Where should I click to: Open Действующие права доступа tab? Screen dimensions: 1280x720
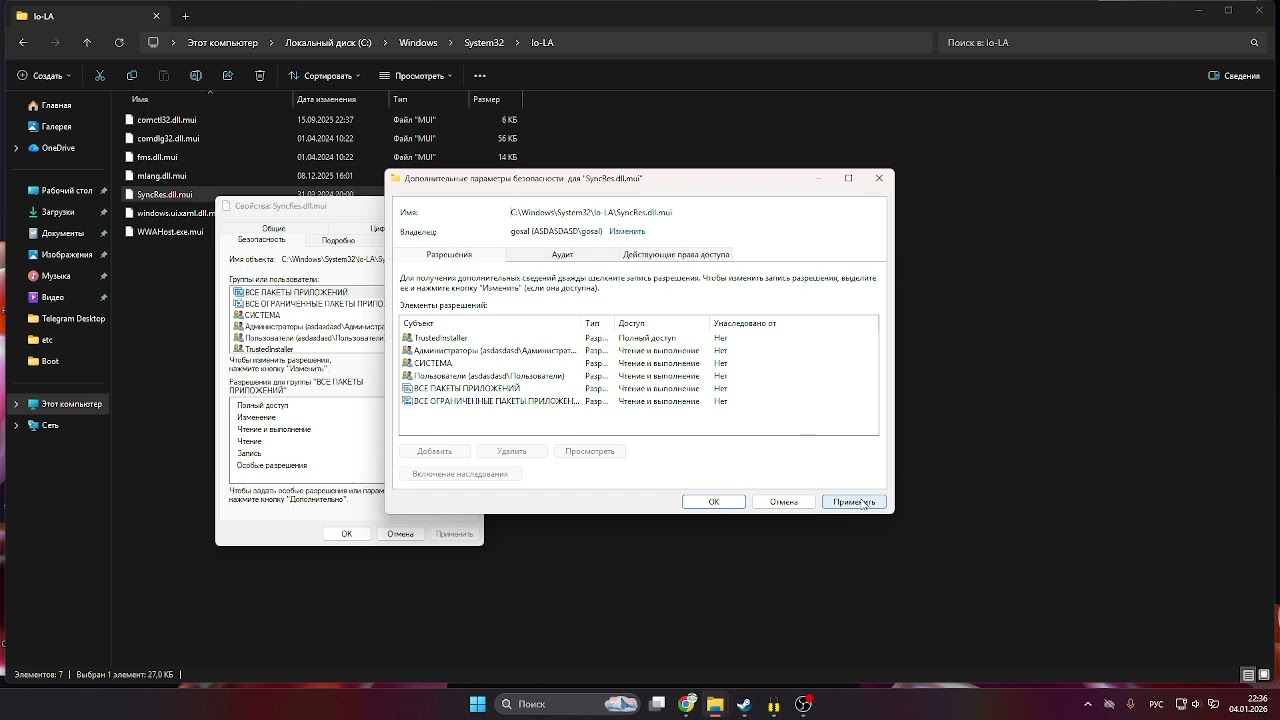tap(676, 254)
